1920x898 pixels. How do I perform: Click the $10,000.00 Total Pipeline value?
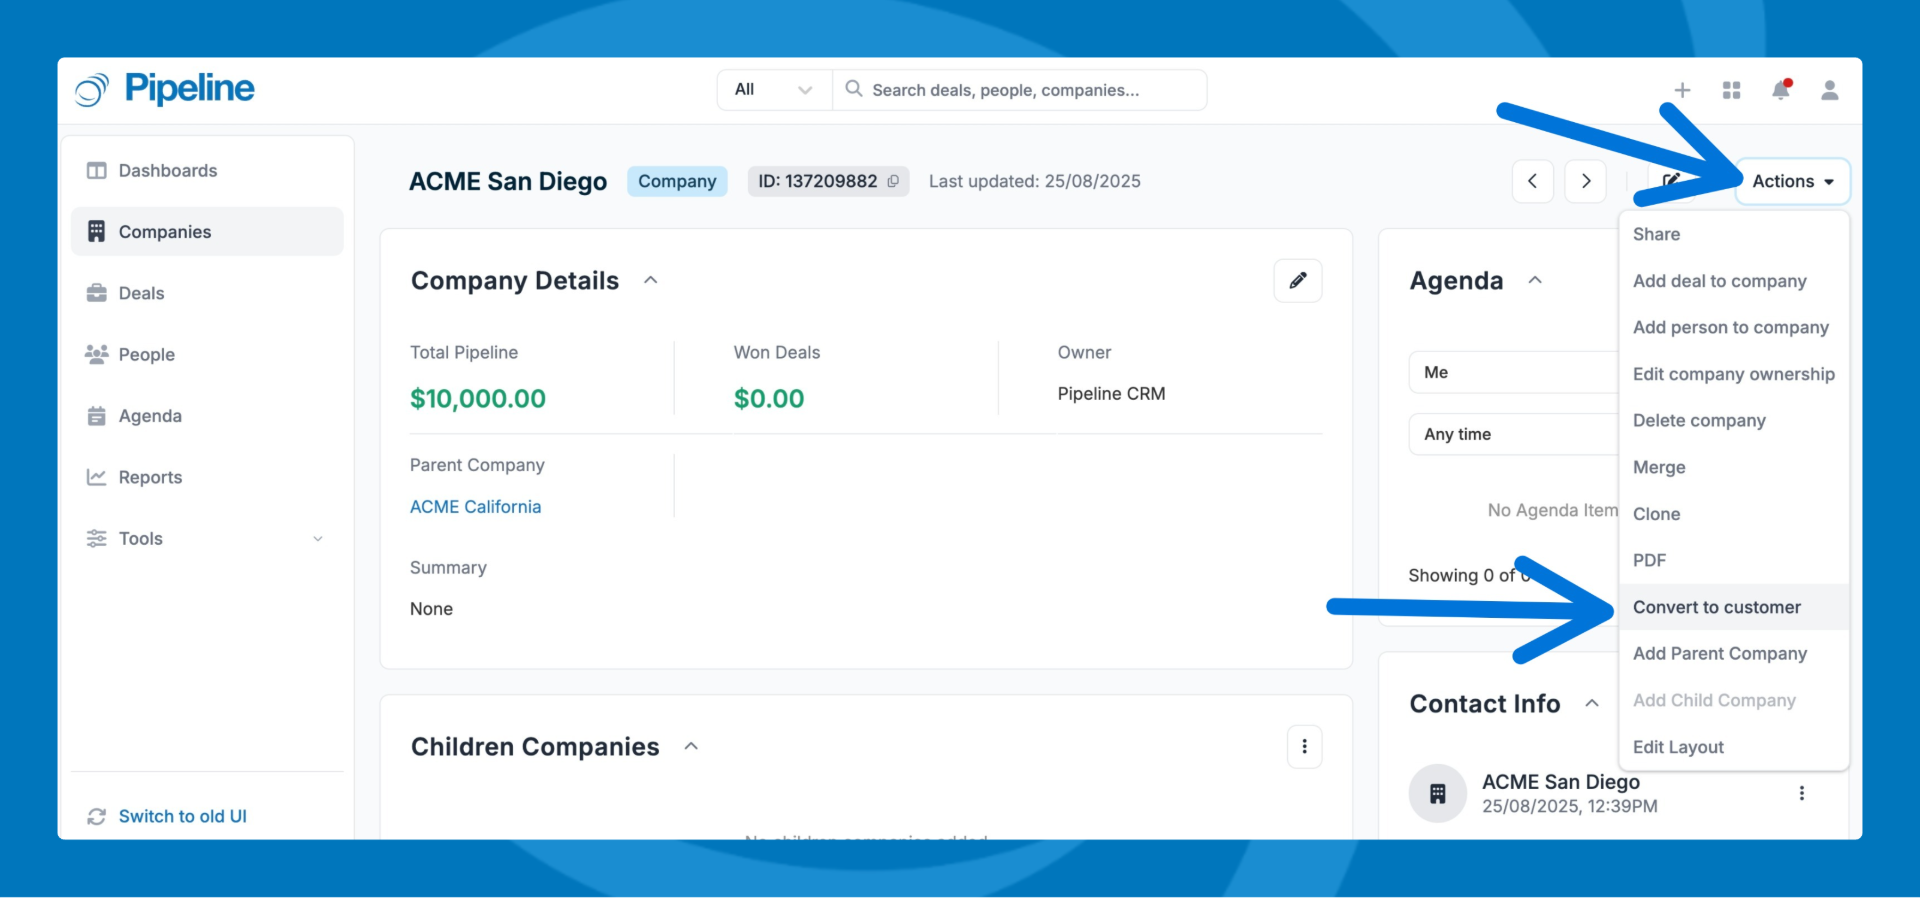tap(478, 398)
